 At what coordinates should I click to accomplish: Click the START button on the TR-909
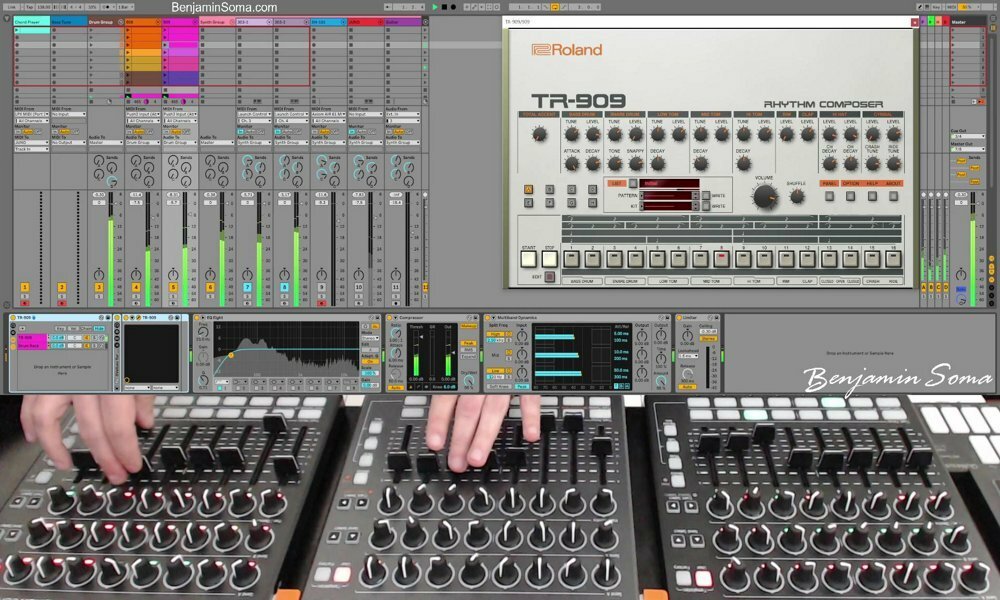(x=528, y=258)
